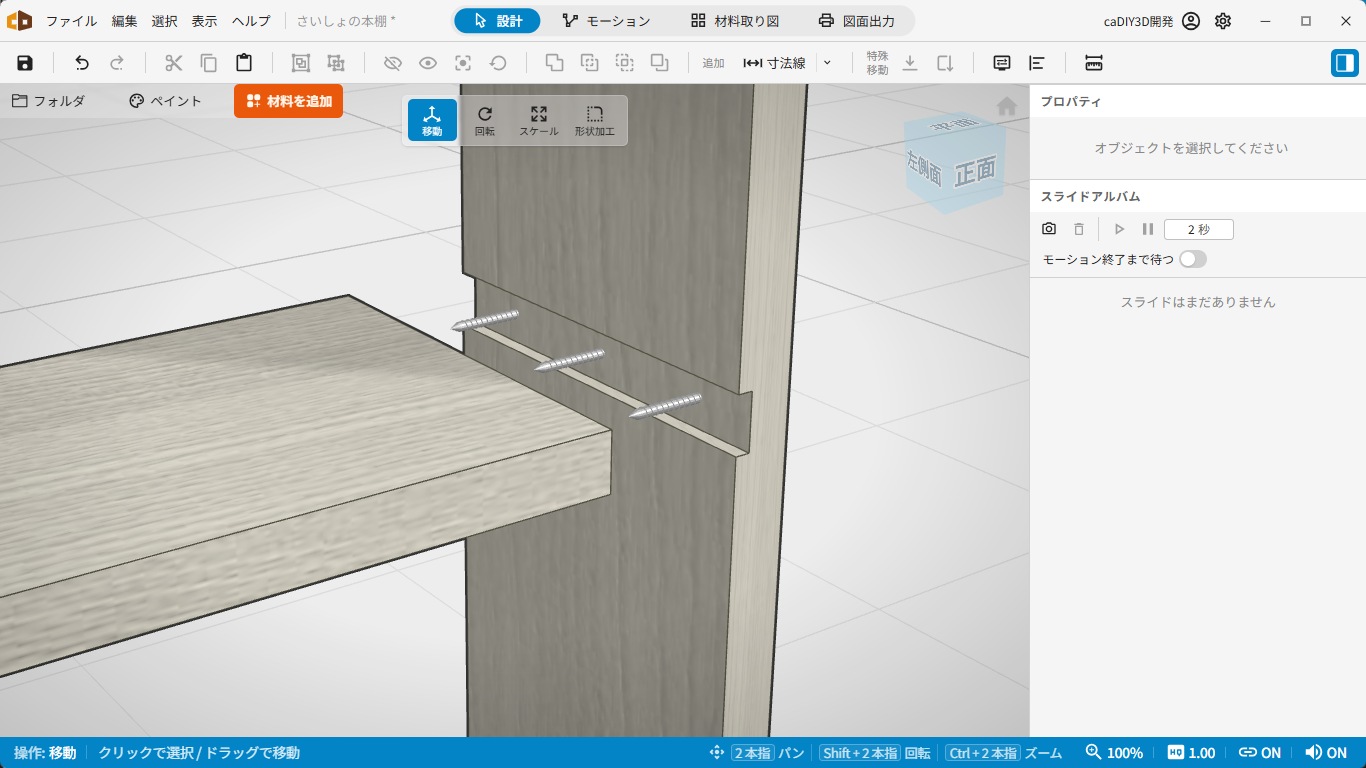
Task: Switch to the モーション tab
Action: click(x=606, y=21)
